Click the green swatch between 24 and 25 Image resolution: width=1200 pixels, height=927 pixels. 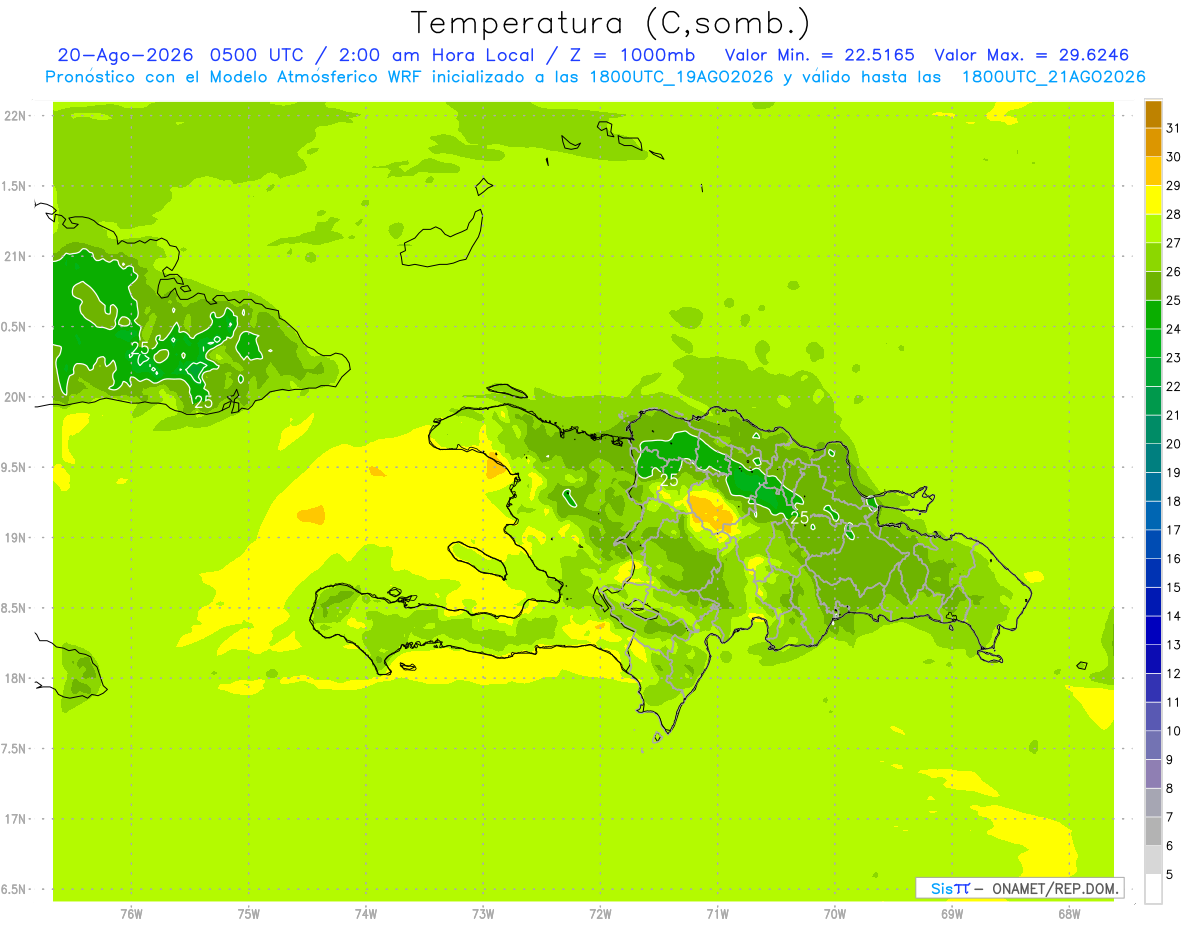pyautogui.click(x=1153, y=315)
